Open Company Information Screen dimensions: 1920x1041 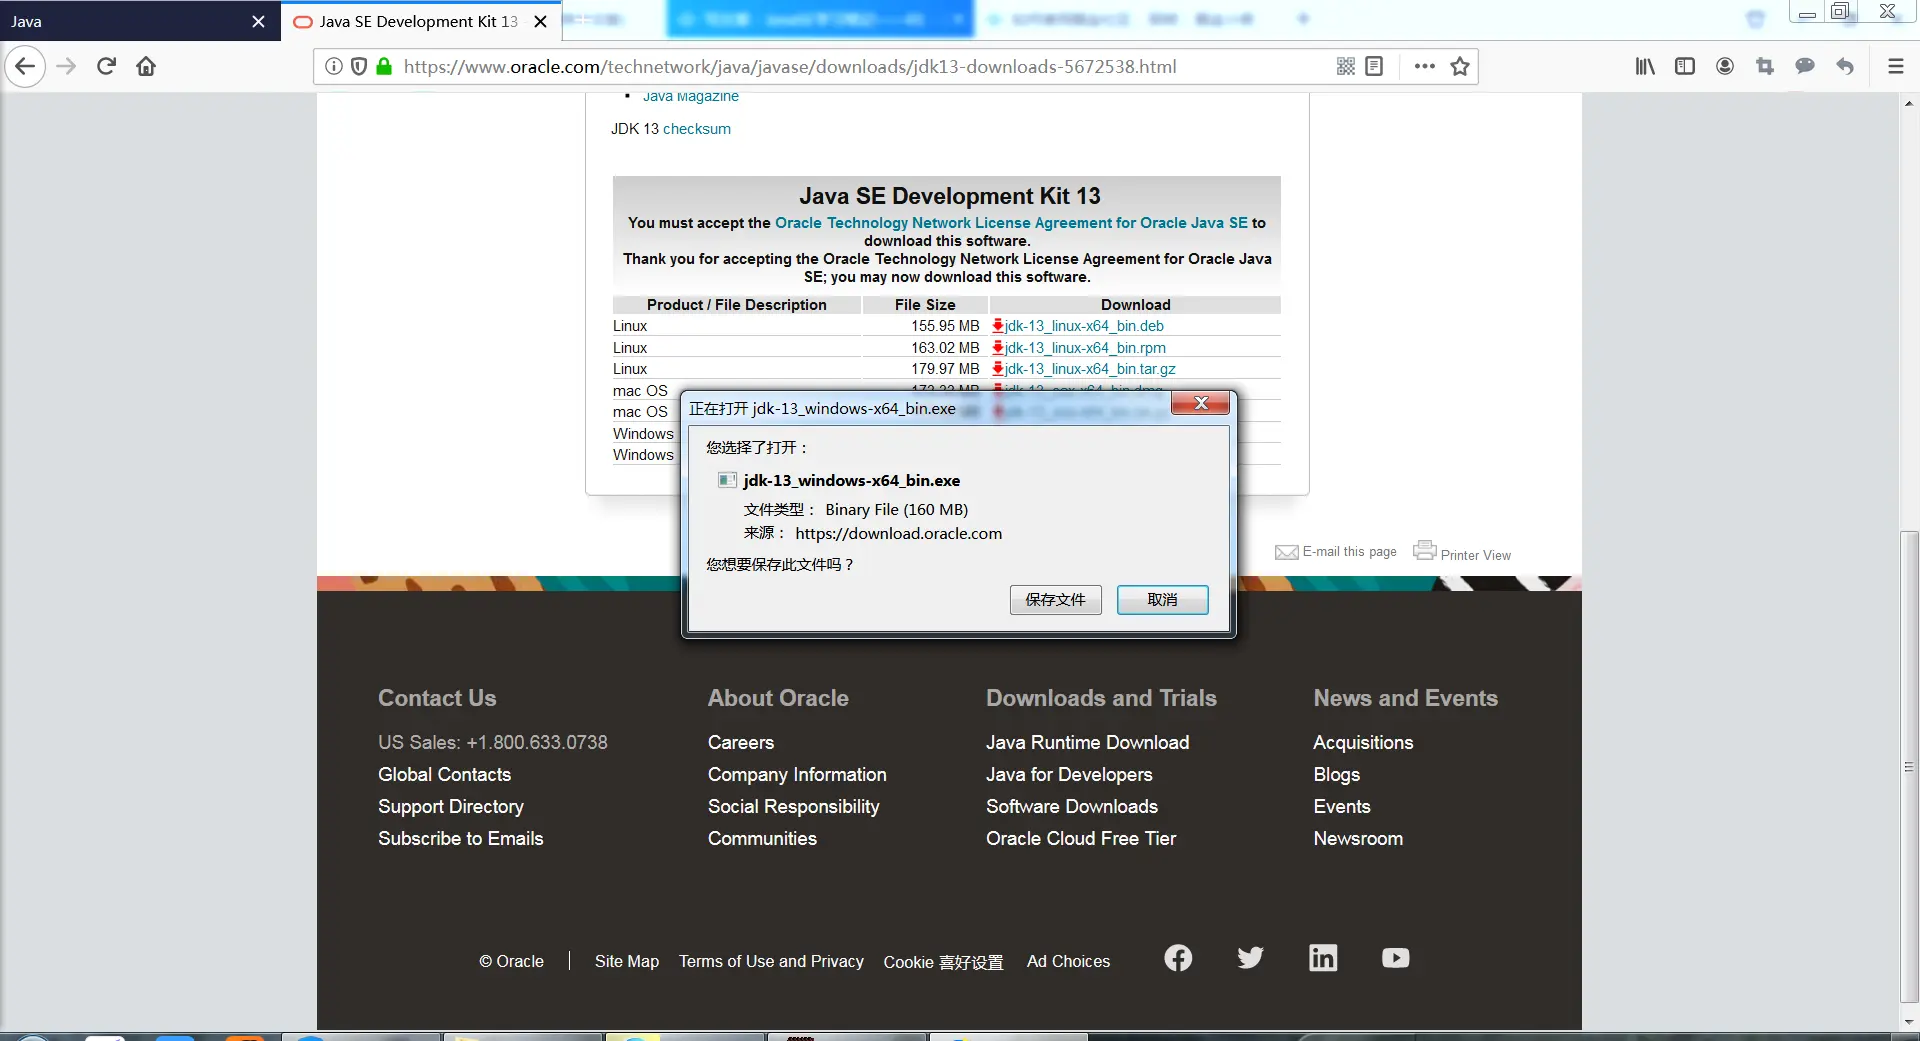(797, 775)
